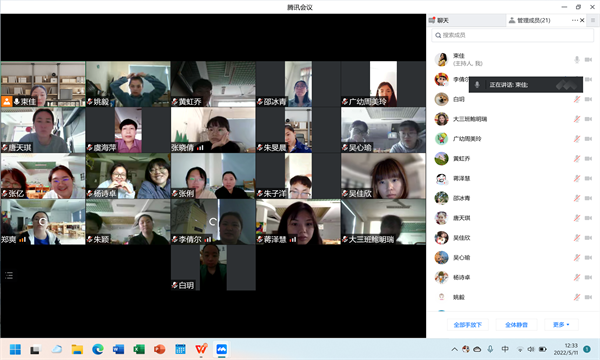The image size is (600, 360).
Task: Expand the 更多 dropdown button
Action: tap(561, 325)
